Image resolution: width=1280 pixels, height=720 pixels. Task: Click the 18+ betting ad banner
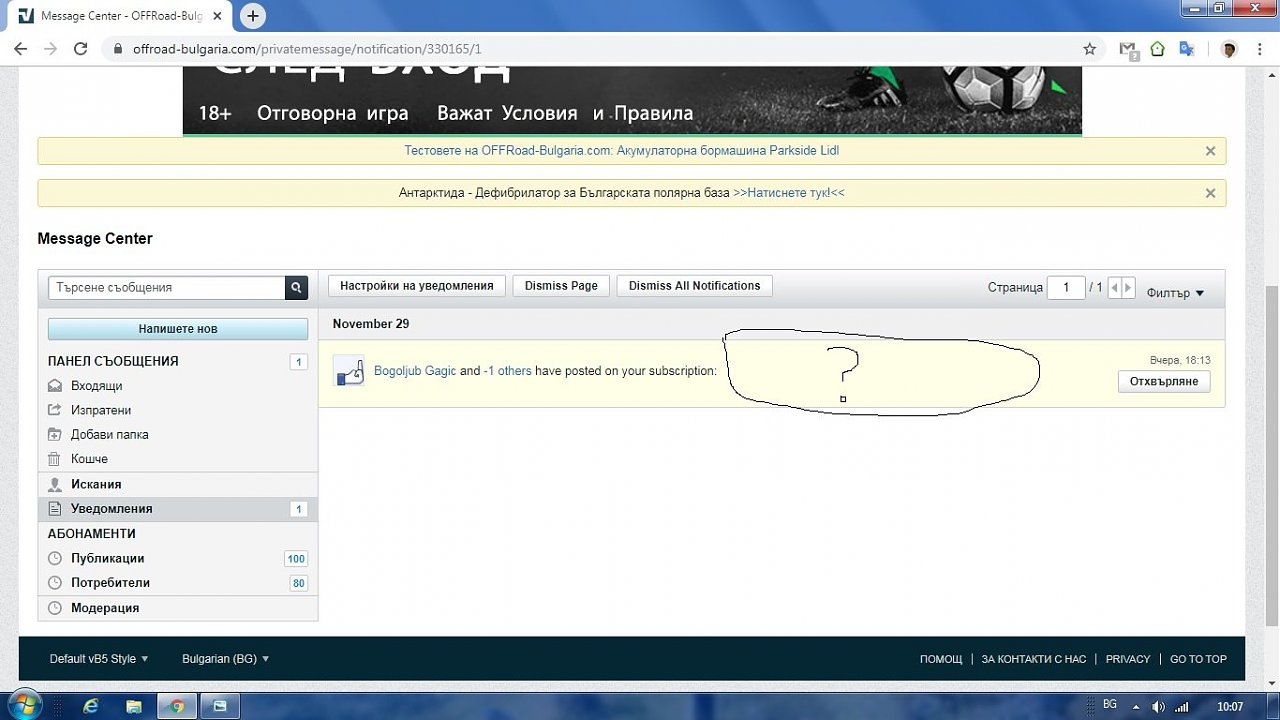(632, 100)
